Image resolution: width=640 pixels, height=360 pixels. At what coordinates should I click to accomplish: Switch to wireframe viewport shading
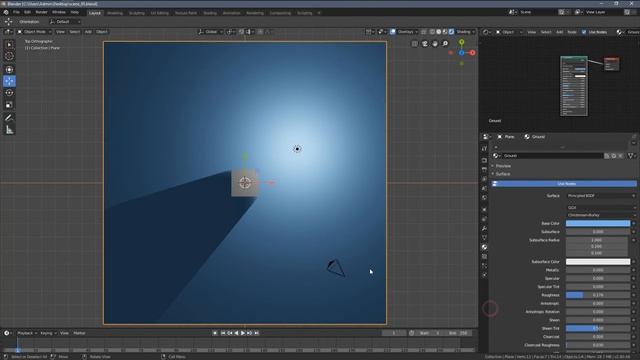click(432, 32)
